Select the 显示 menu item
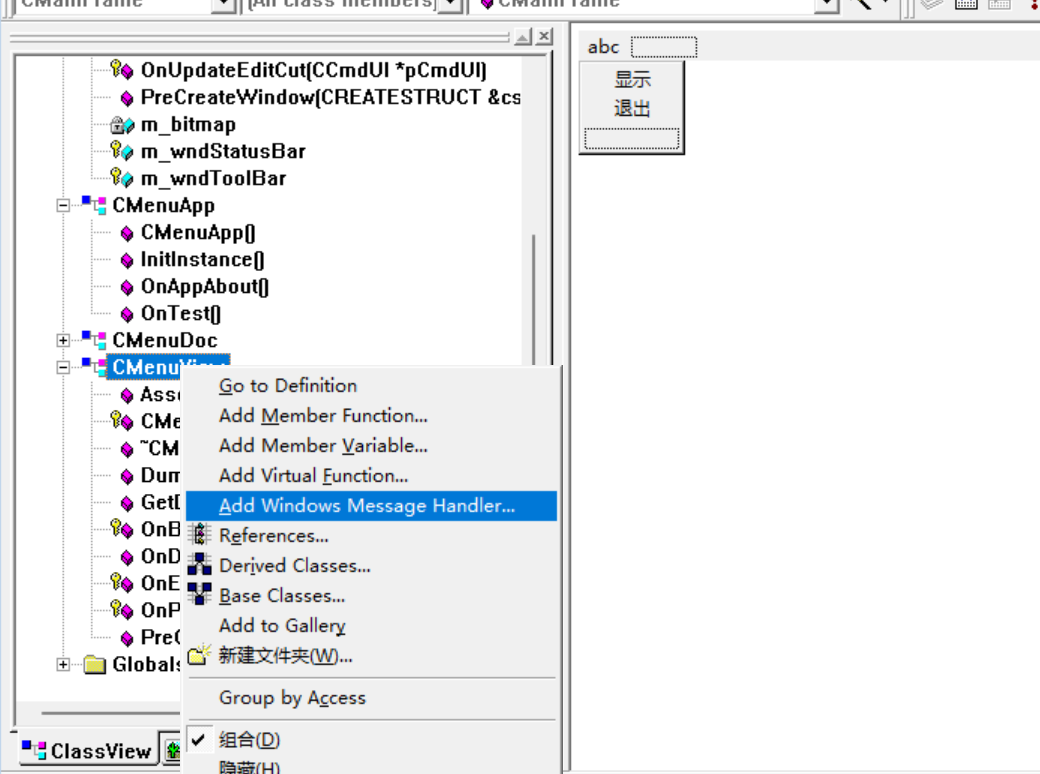The height and width of the screenshot is (774, 1040). (x=631, y=80)
